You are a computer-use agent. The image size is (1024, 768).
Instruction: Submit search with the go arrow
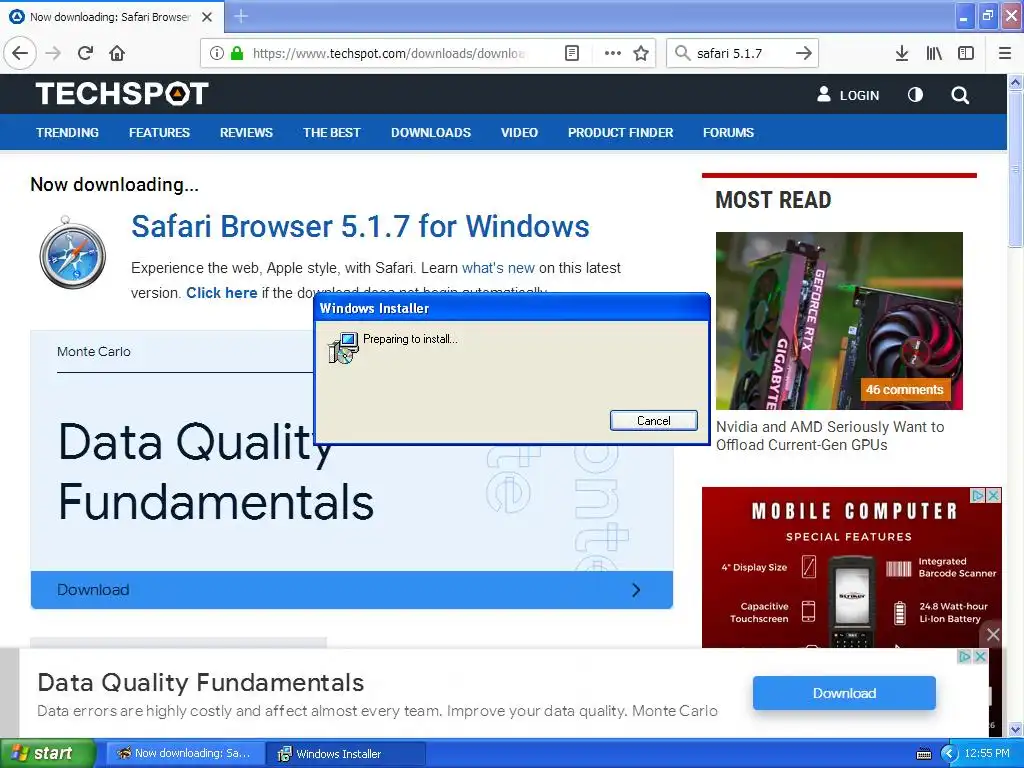pos(804,53)
